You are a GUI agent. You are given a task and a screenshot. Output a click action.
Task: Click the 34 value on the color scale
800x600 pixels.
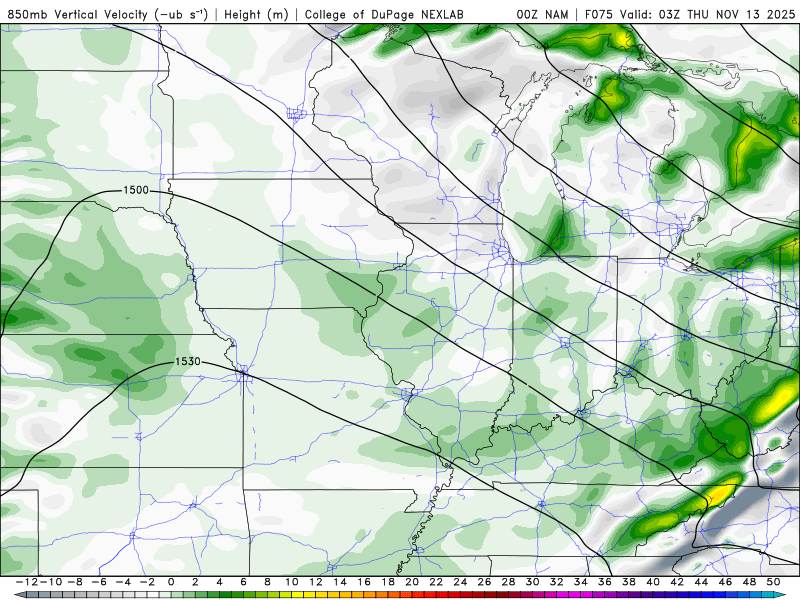[581, 582]
